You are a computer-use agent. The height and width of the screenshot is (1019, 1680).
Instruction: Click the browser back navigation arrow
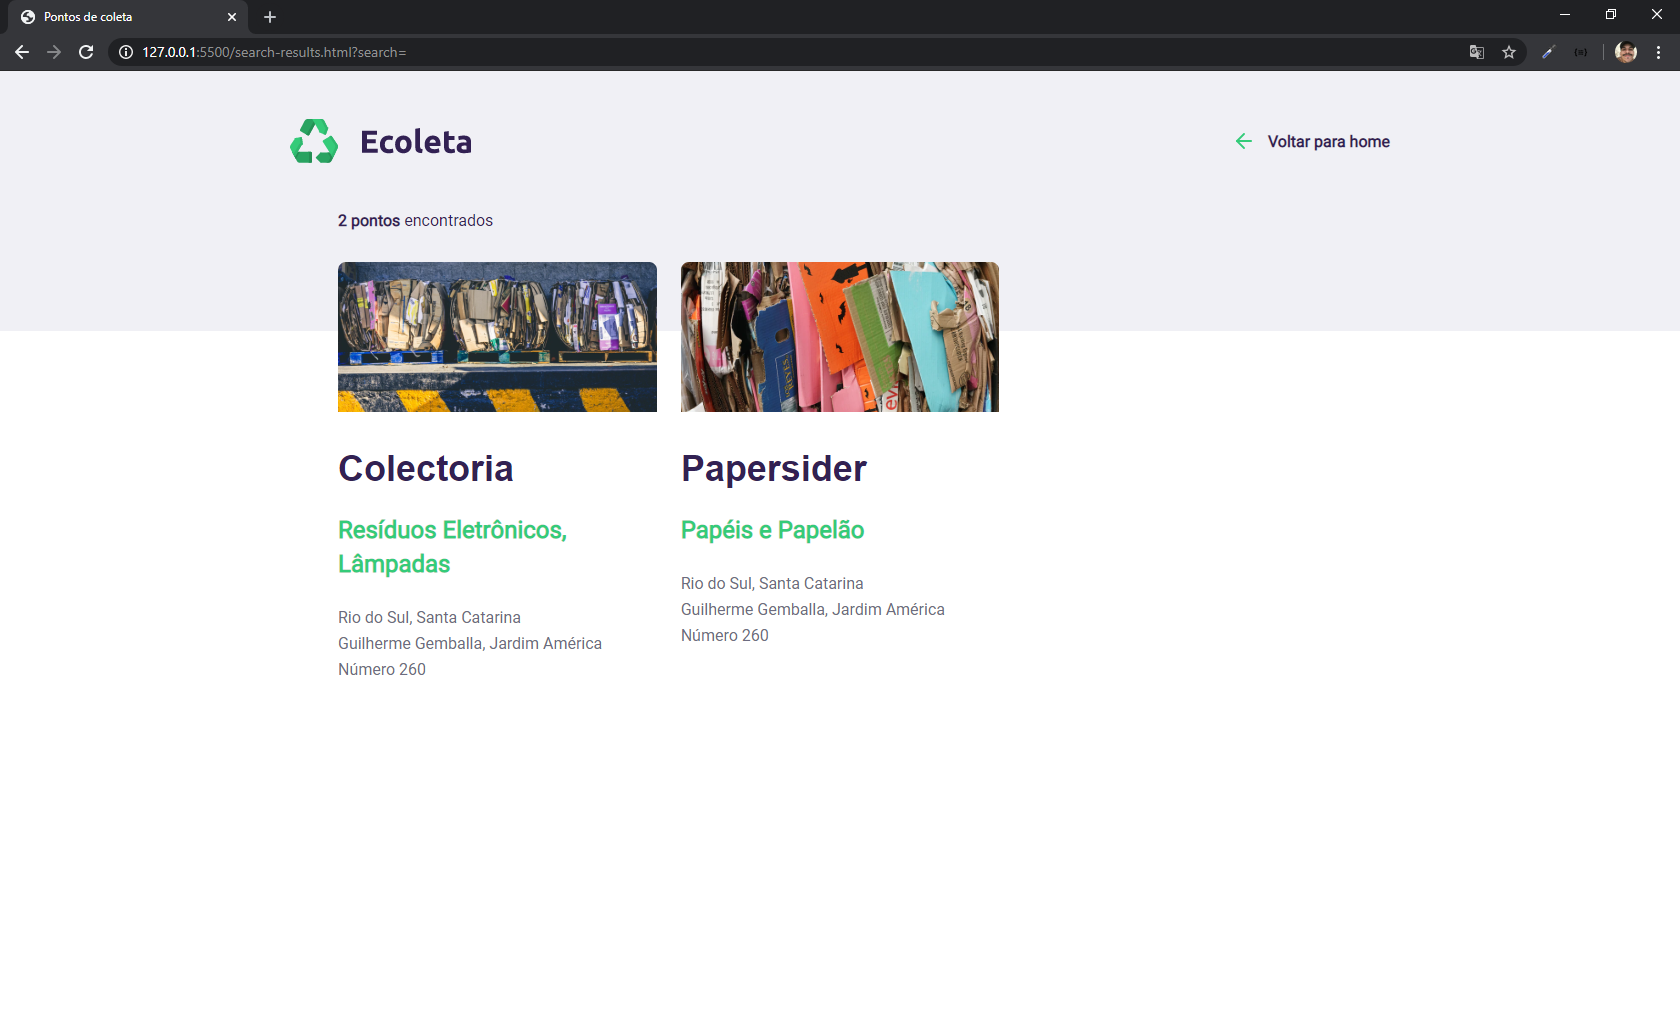[21, 52]
